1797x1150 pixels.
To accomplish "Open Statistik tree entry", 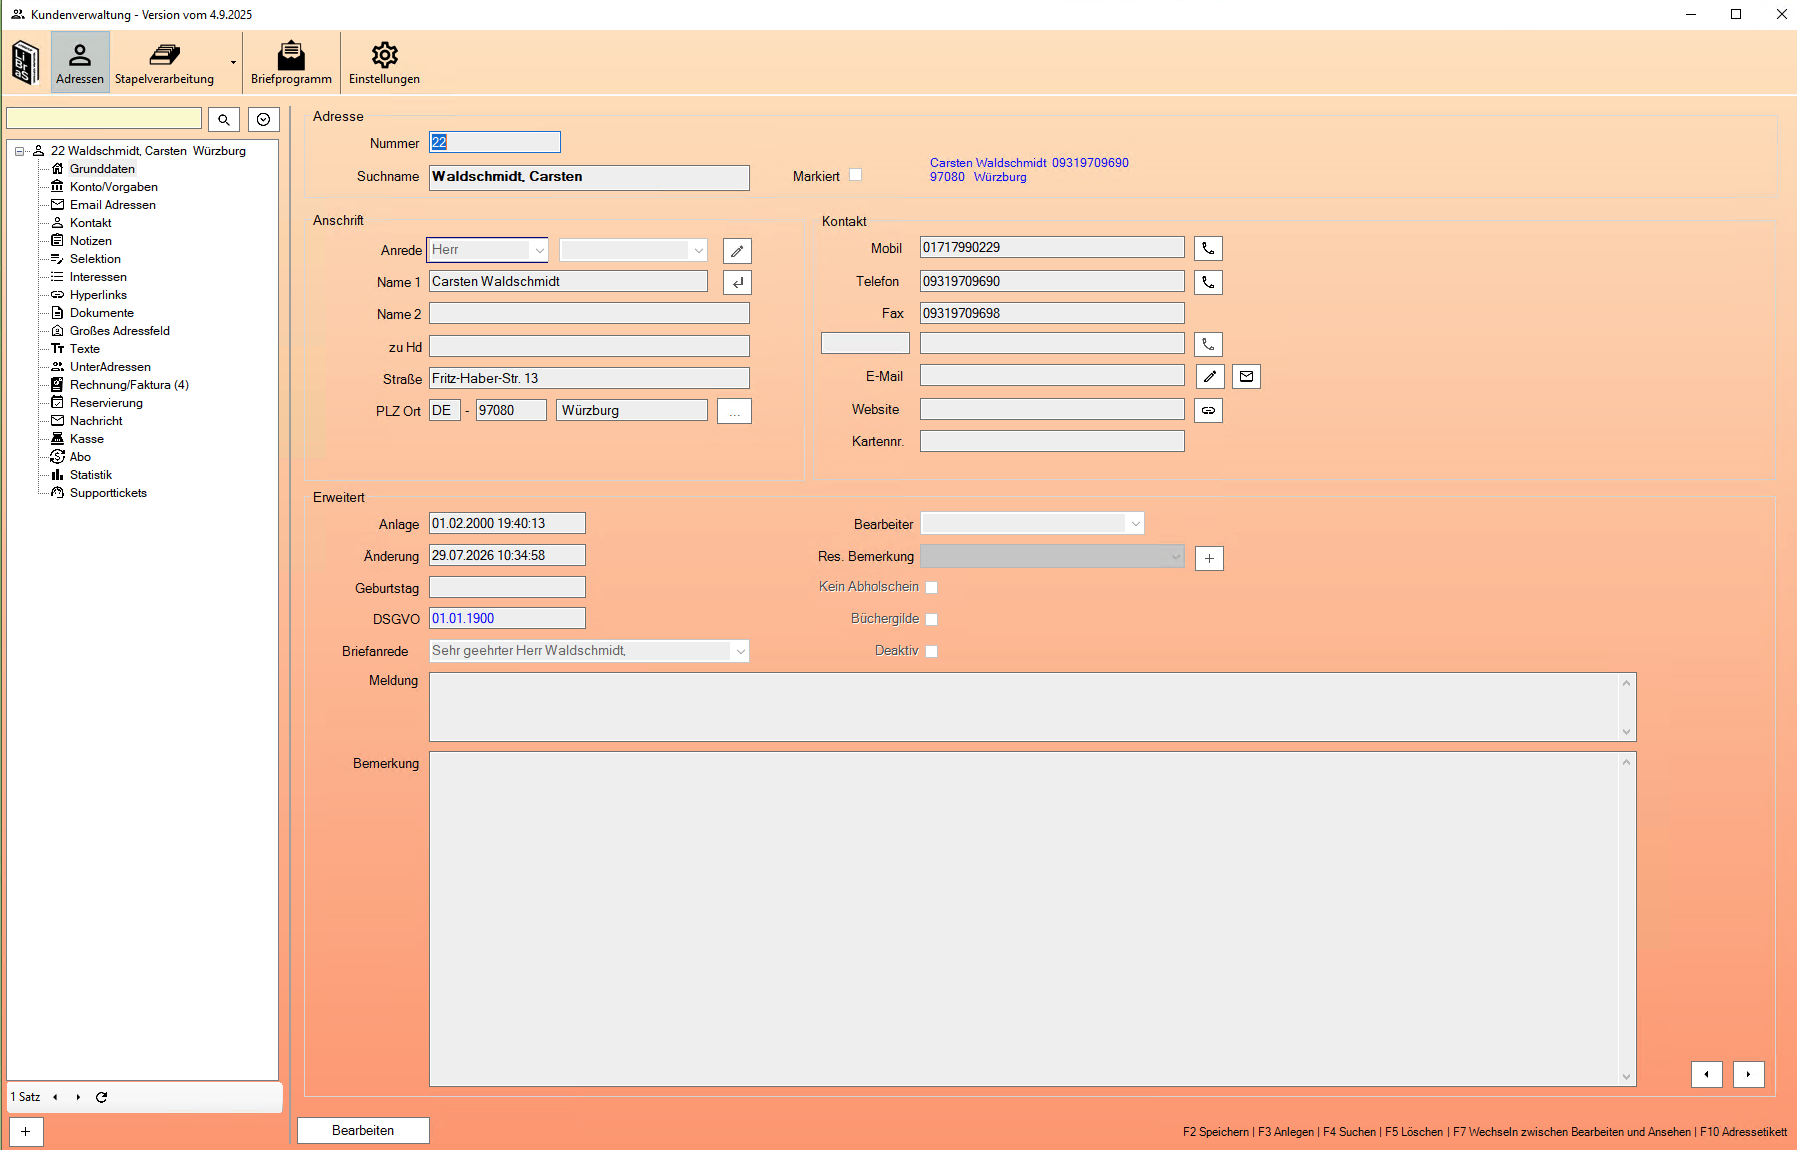I will point(90,475).
